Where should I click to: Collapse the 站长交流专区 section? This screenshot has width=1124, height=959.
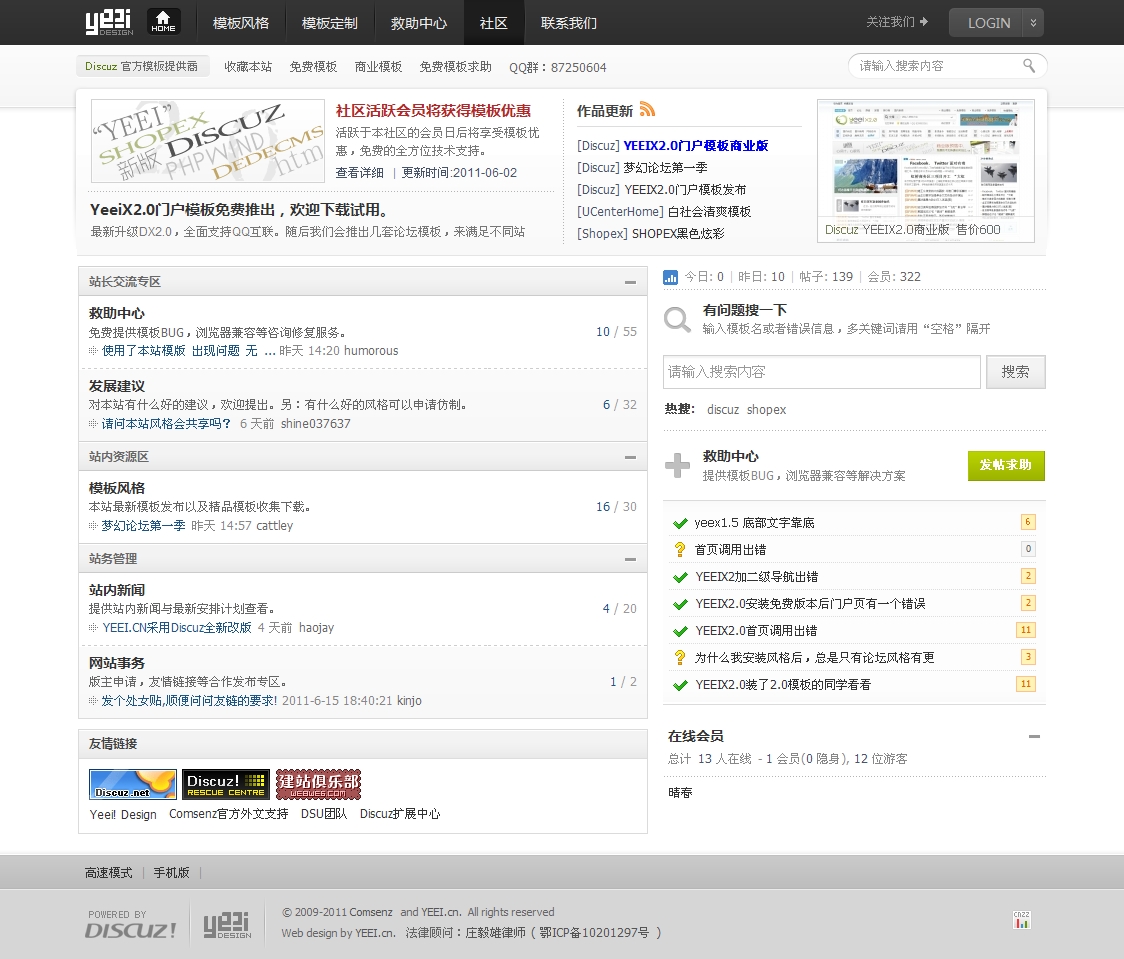click(x=630, y=282)
